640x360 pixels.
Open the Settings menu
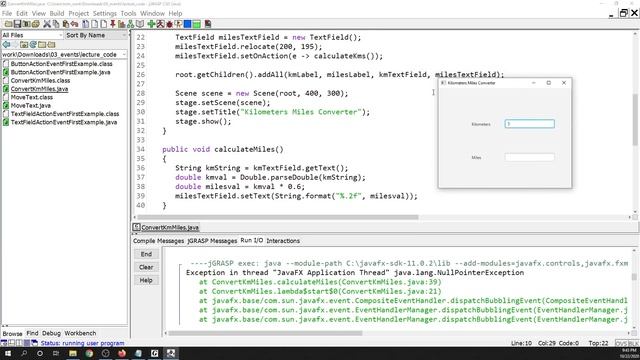click(104, 13)
